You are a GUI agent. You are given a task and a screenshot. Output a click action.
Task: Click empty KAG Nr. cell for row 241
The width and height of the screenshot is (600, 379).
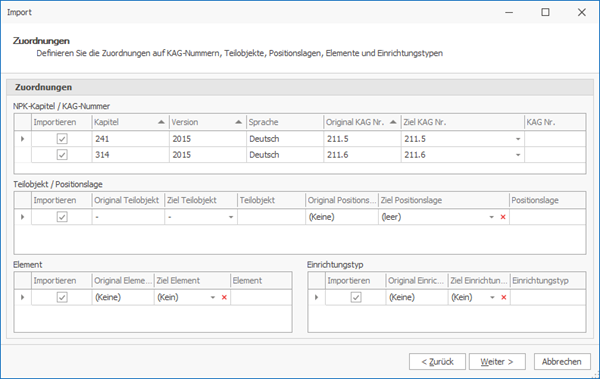555,139
